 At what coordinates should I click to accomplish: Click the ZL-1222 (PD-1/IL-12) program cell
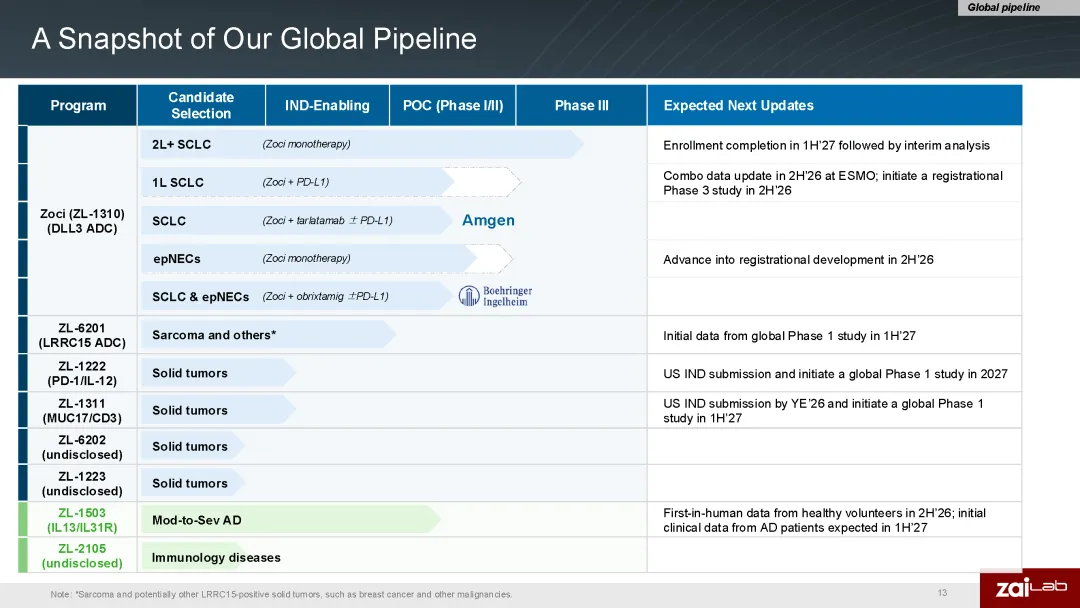[82, 373]
